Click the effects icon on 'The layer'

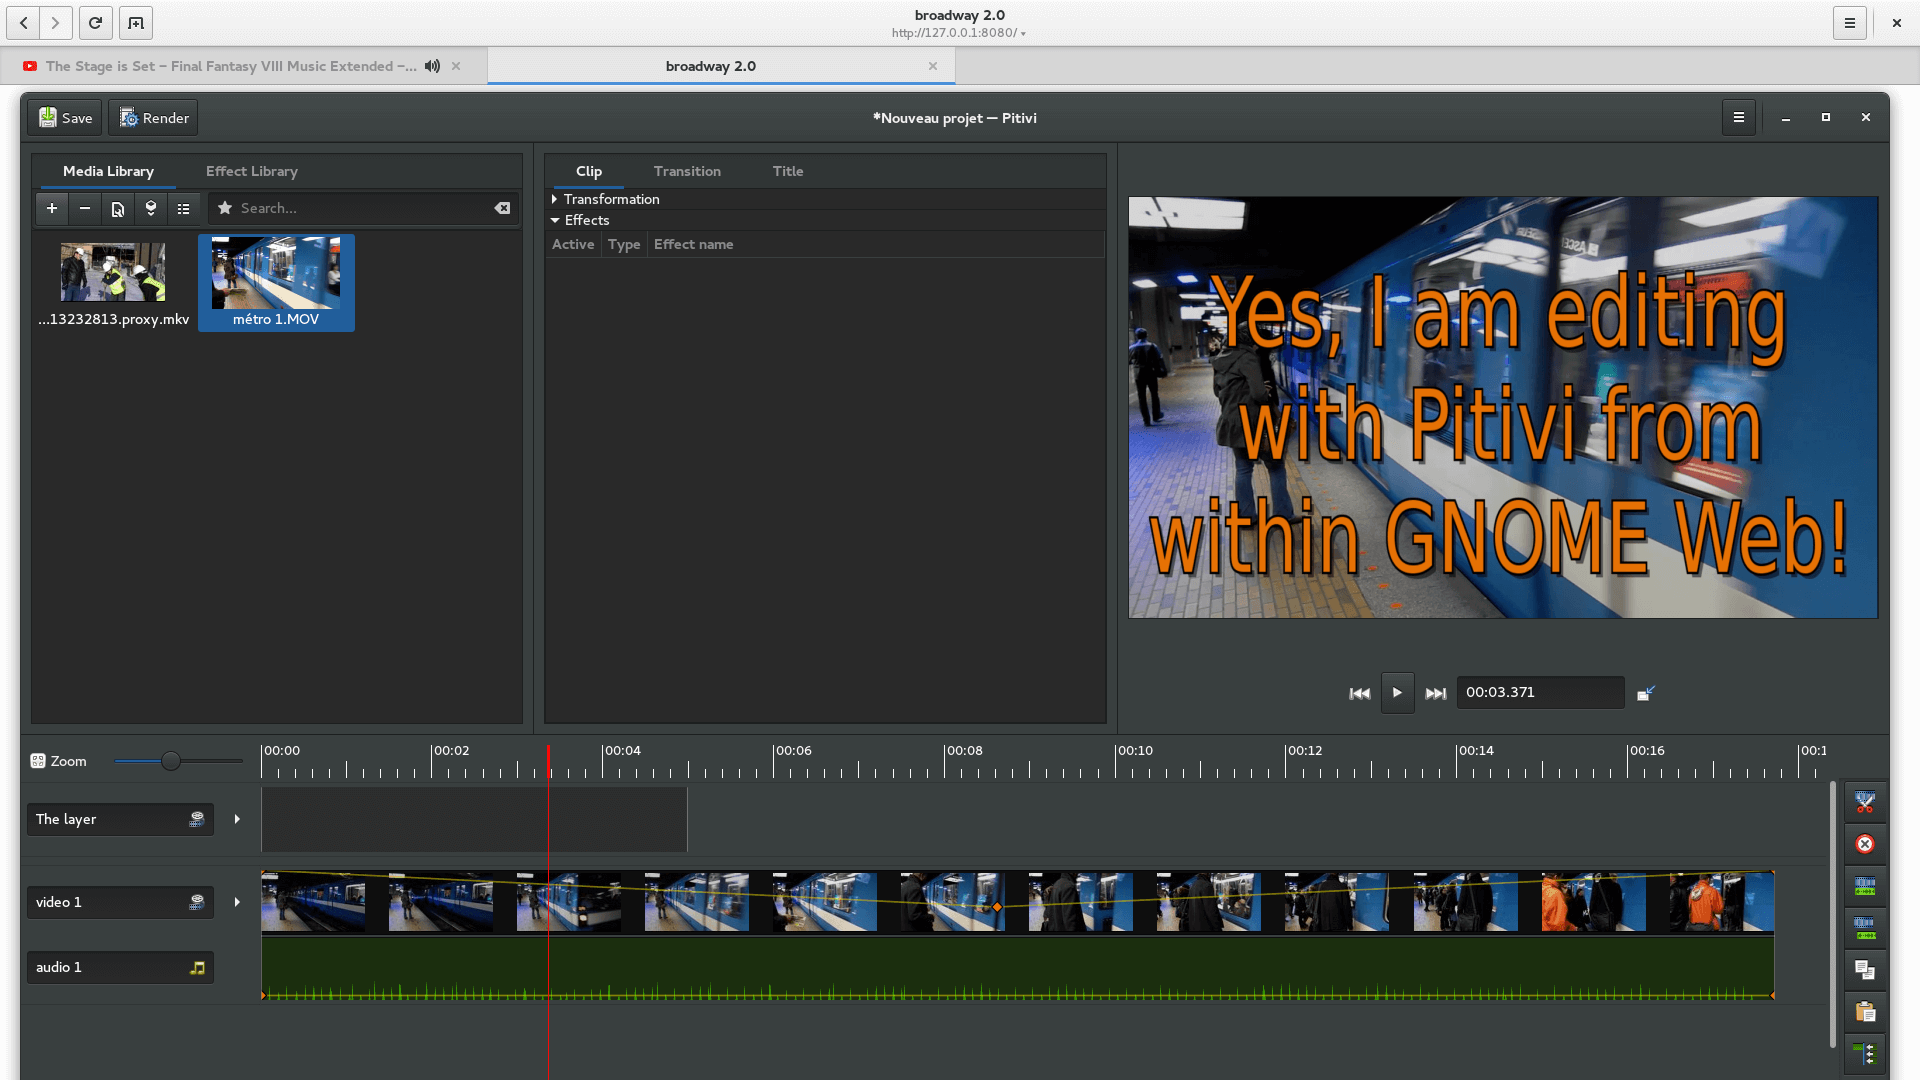click(197, 819)
